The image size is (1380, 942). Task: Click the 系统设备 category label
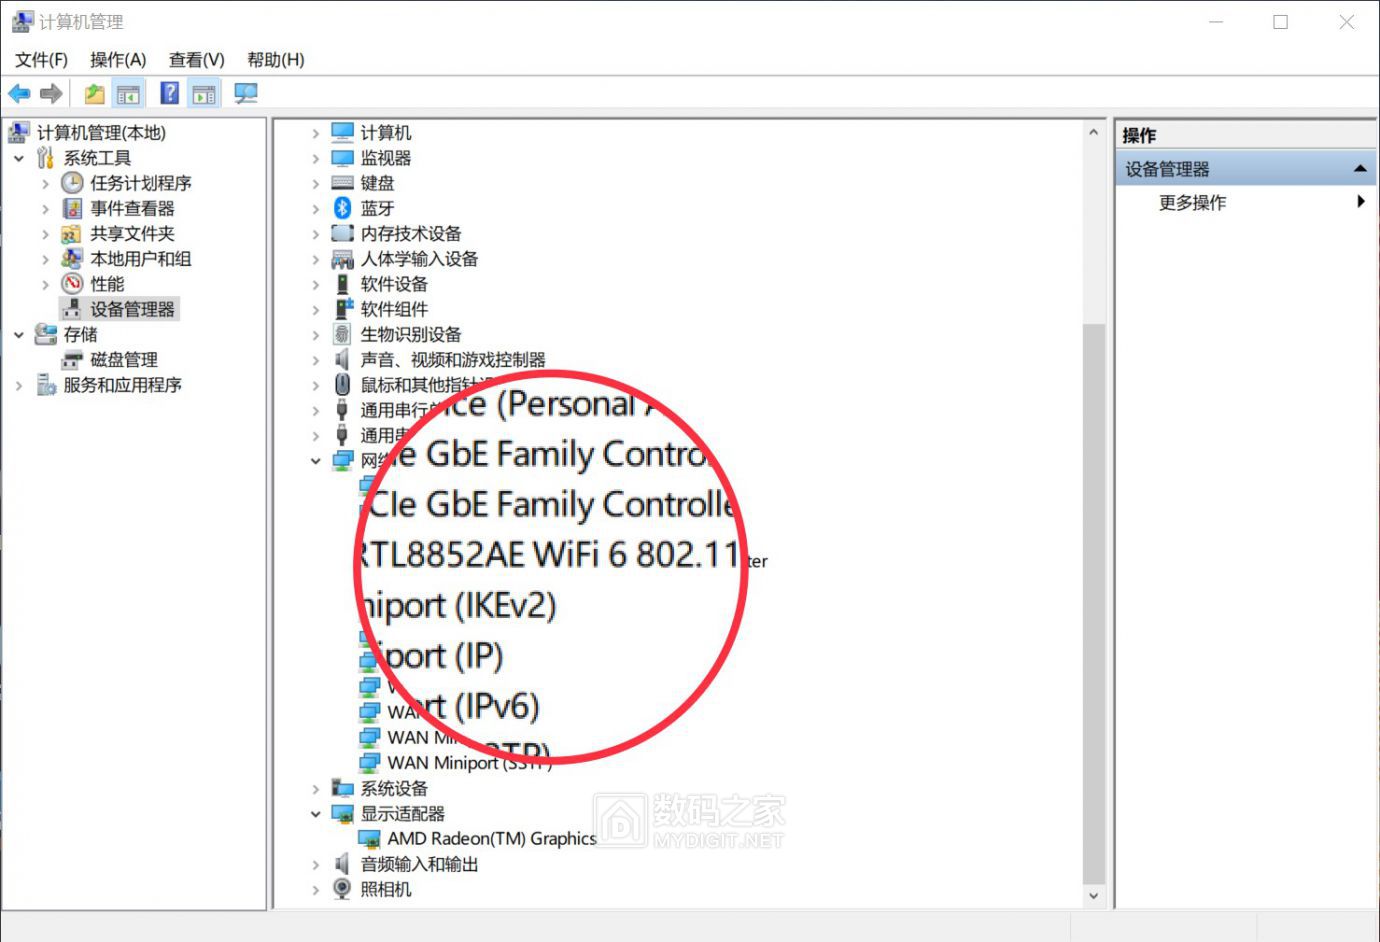click(394, 788)
